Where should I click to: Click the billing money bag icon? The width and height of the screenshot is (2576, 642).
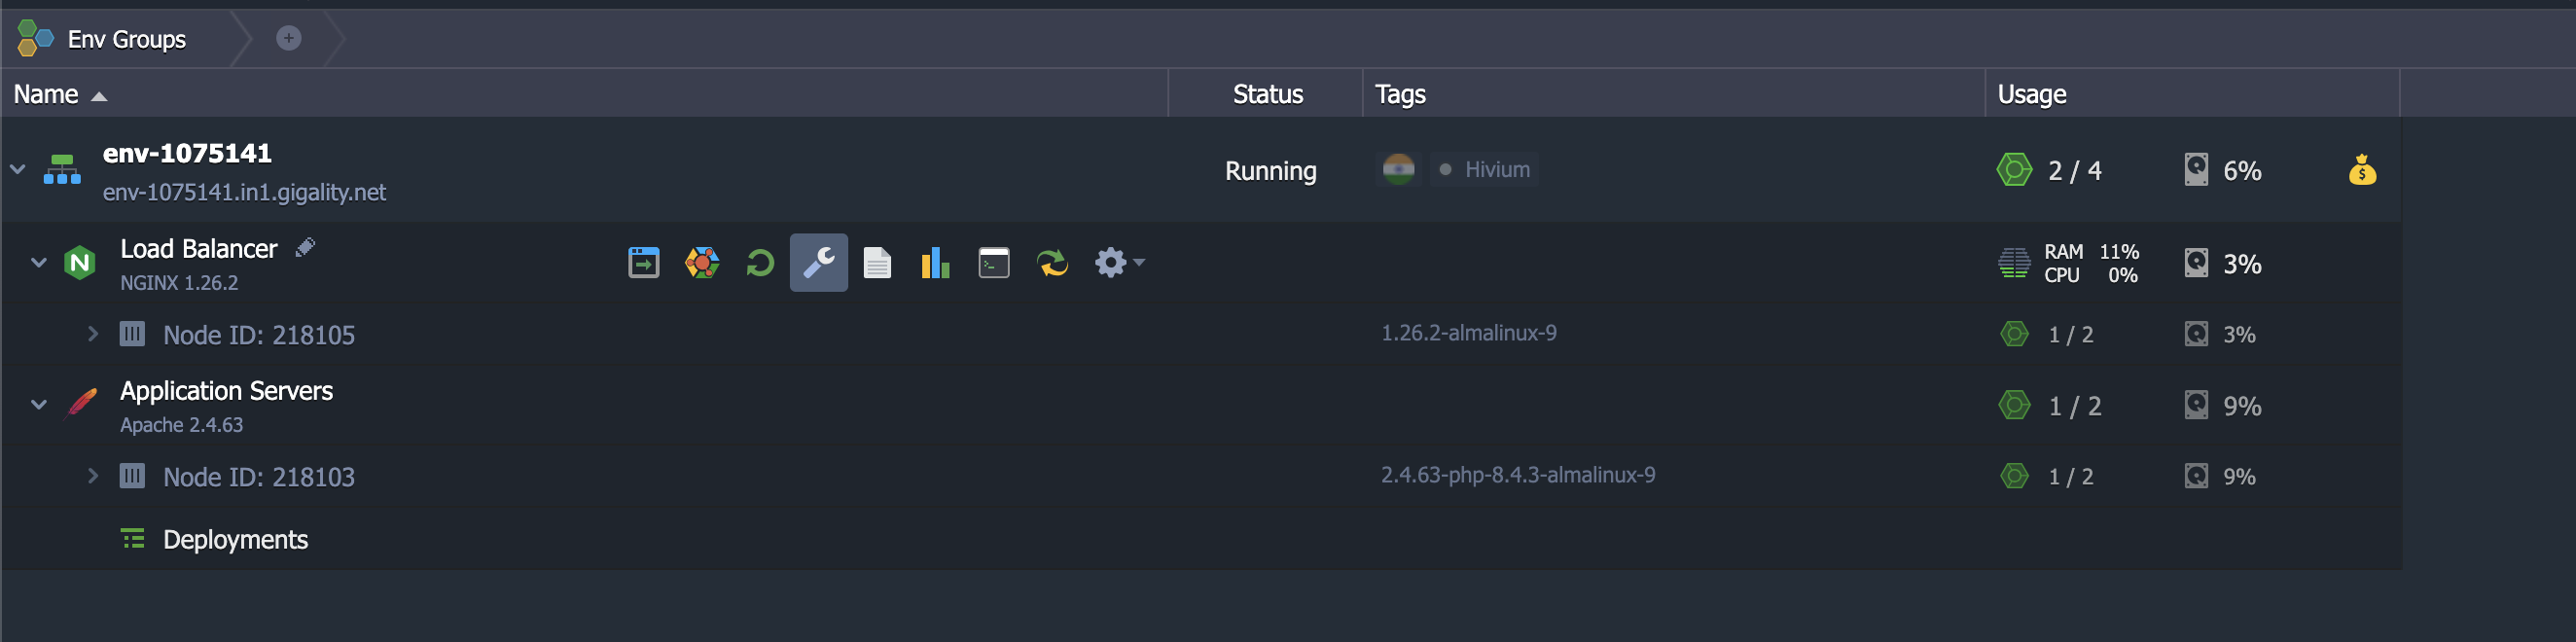2362,170
